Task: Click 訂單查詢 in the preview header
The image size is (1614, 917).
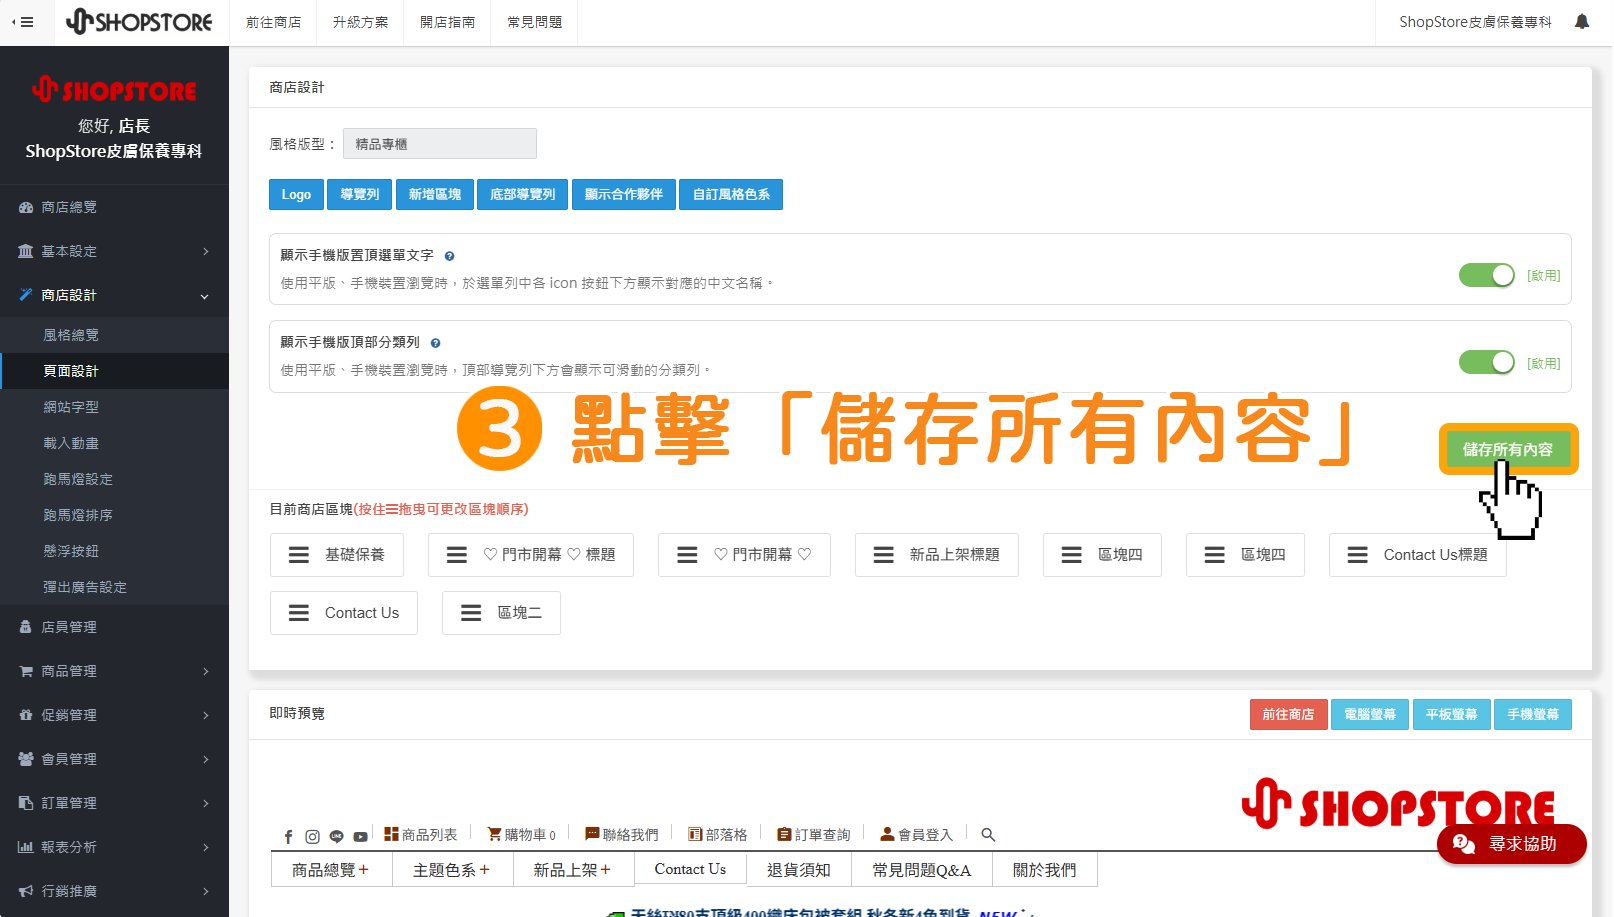Action: coord(814,835)
